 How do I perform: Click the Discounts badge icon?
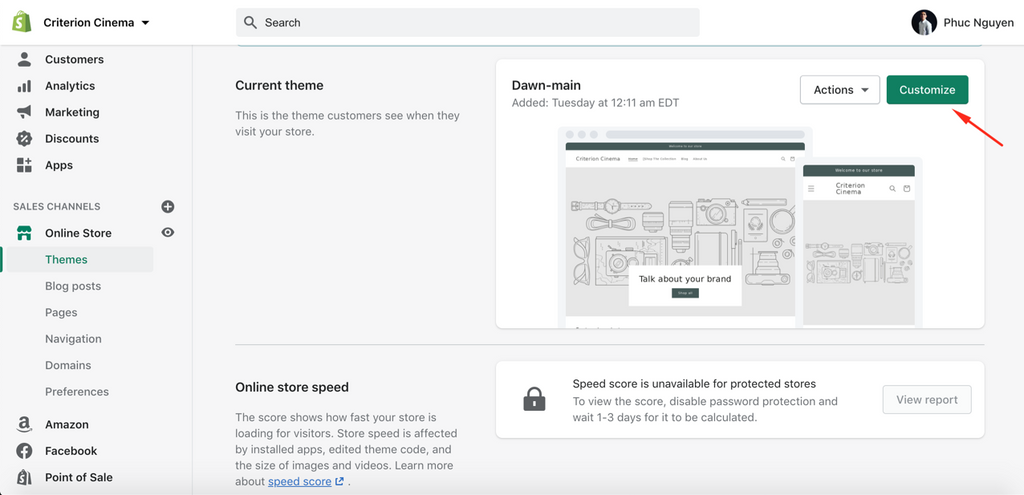point(24,139)
